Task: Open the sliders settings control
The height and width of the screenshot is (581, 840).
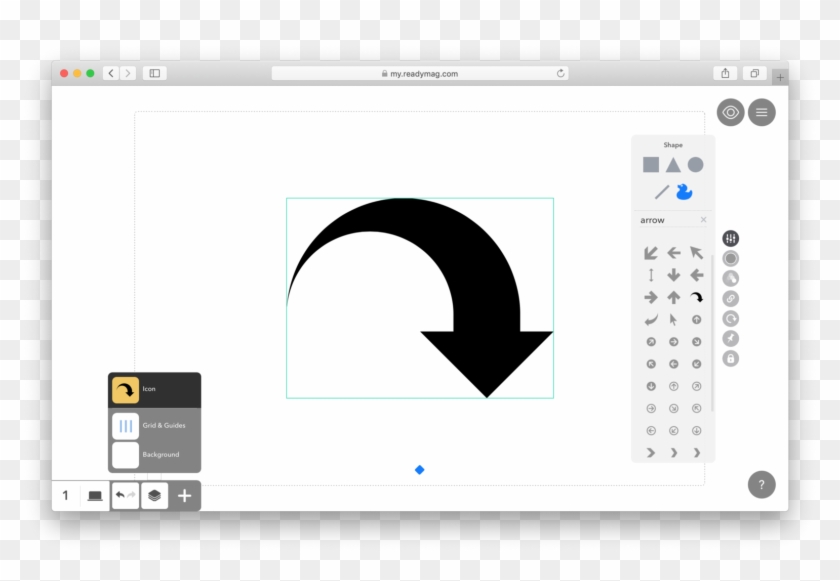Action: (x=730, y=238)
